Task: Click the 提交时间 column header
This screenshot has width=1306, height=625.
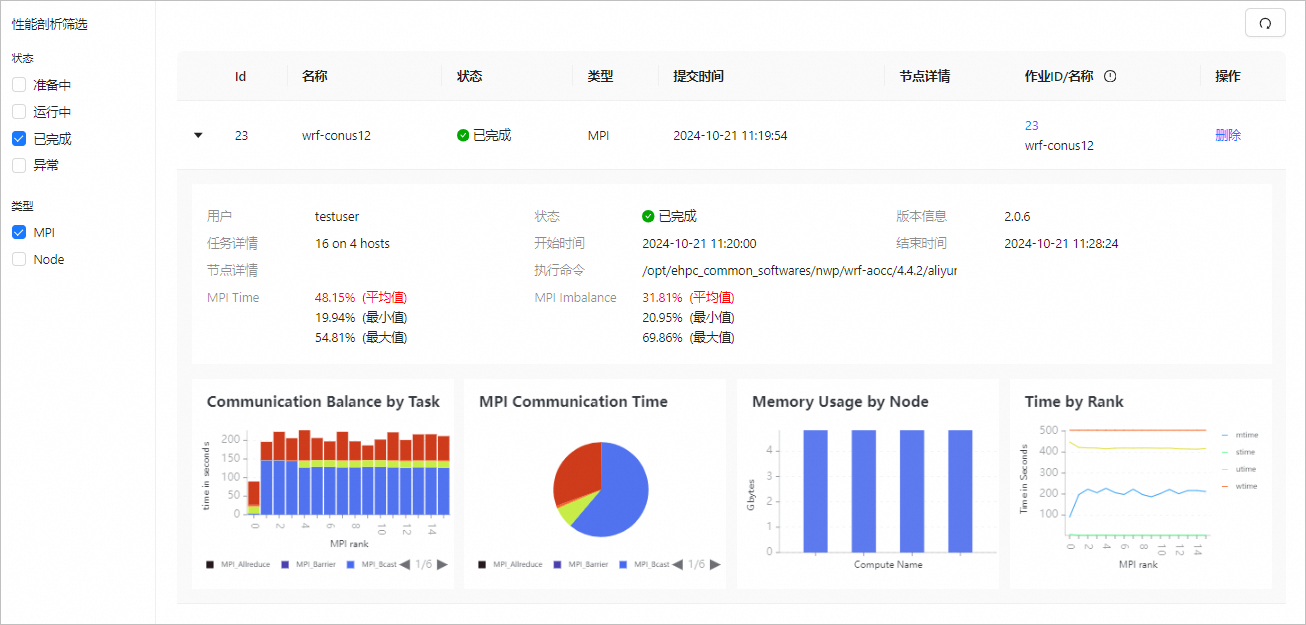Action: click(698, 76)
